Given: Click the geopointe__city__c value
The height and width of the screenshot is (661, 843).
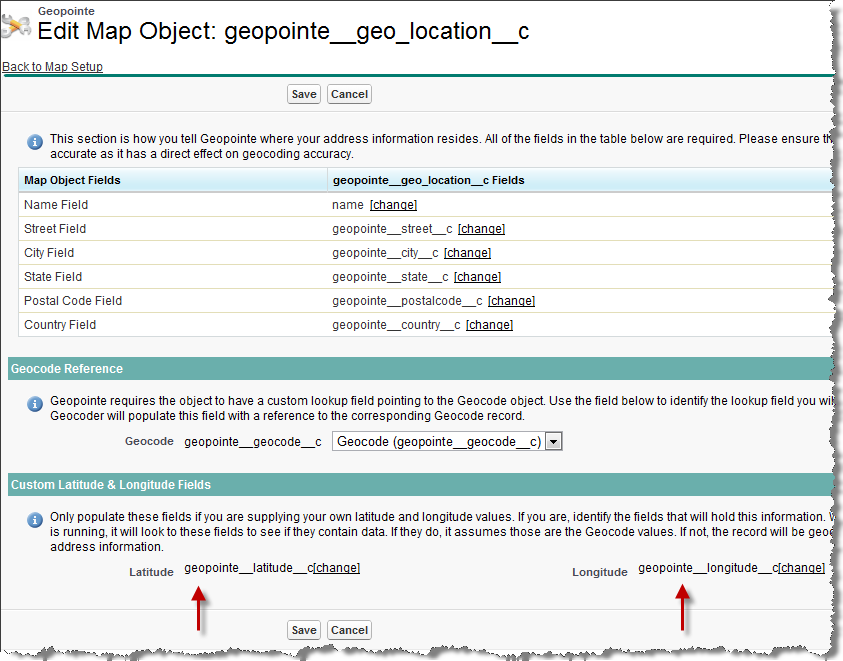Looking at the screenshot, I should [x=385, y=253].
